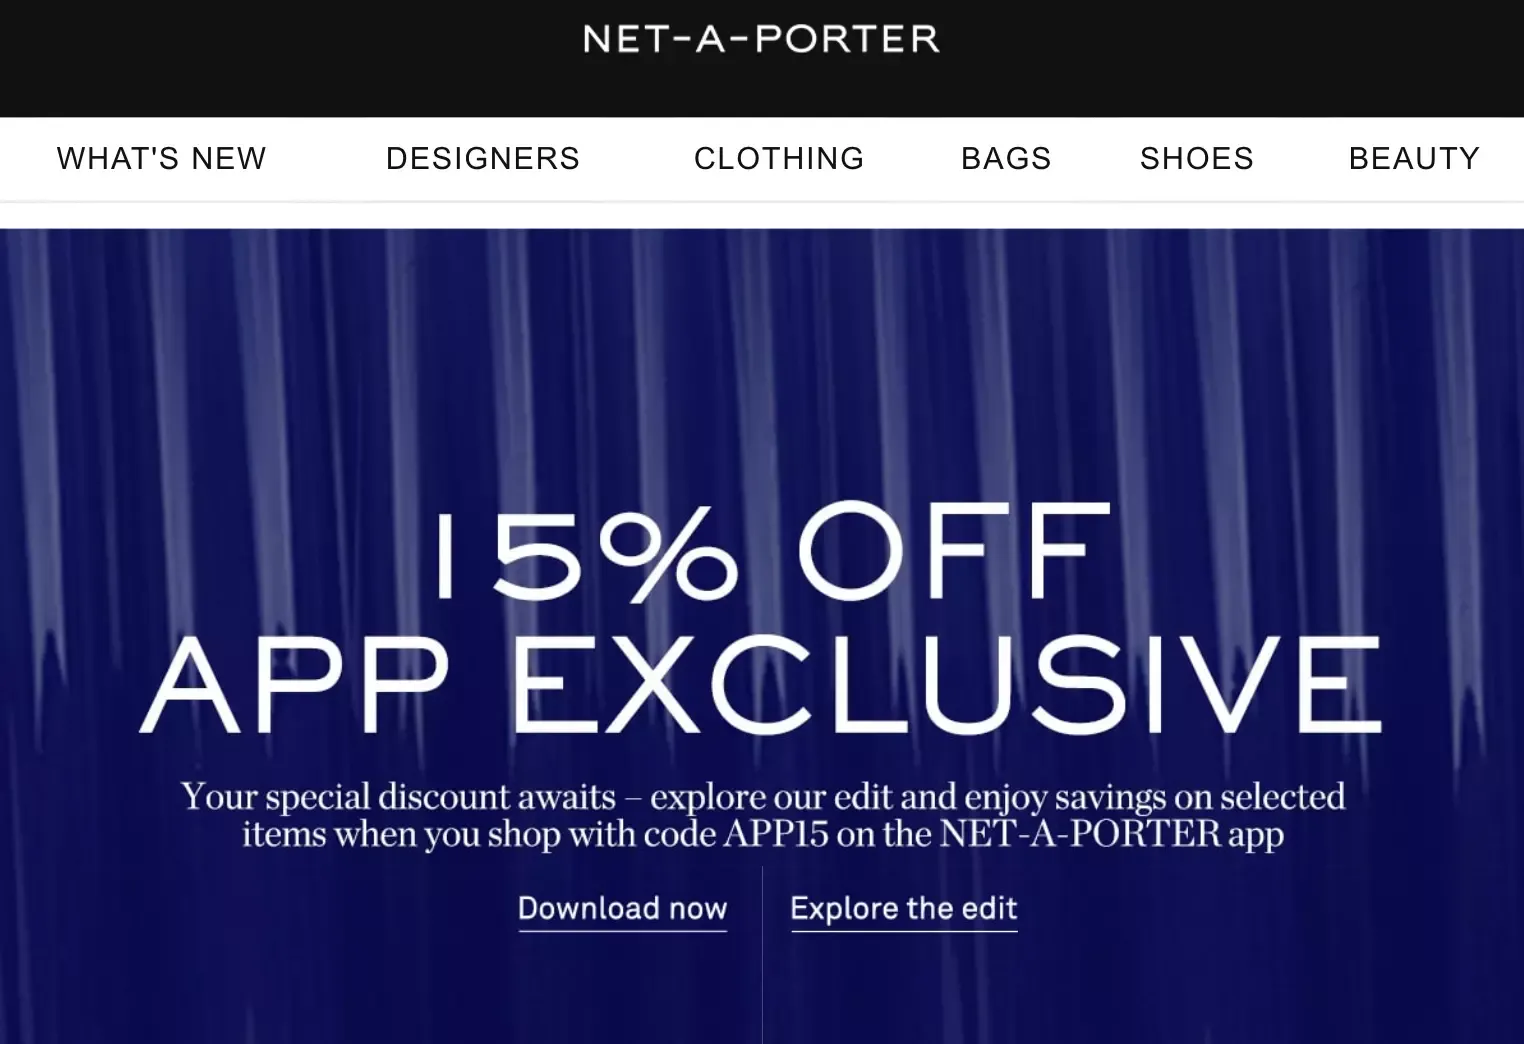1524x1044 pixels.
Task: Click the discount description paragraph
Action: 762,813
